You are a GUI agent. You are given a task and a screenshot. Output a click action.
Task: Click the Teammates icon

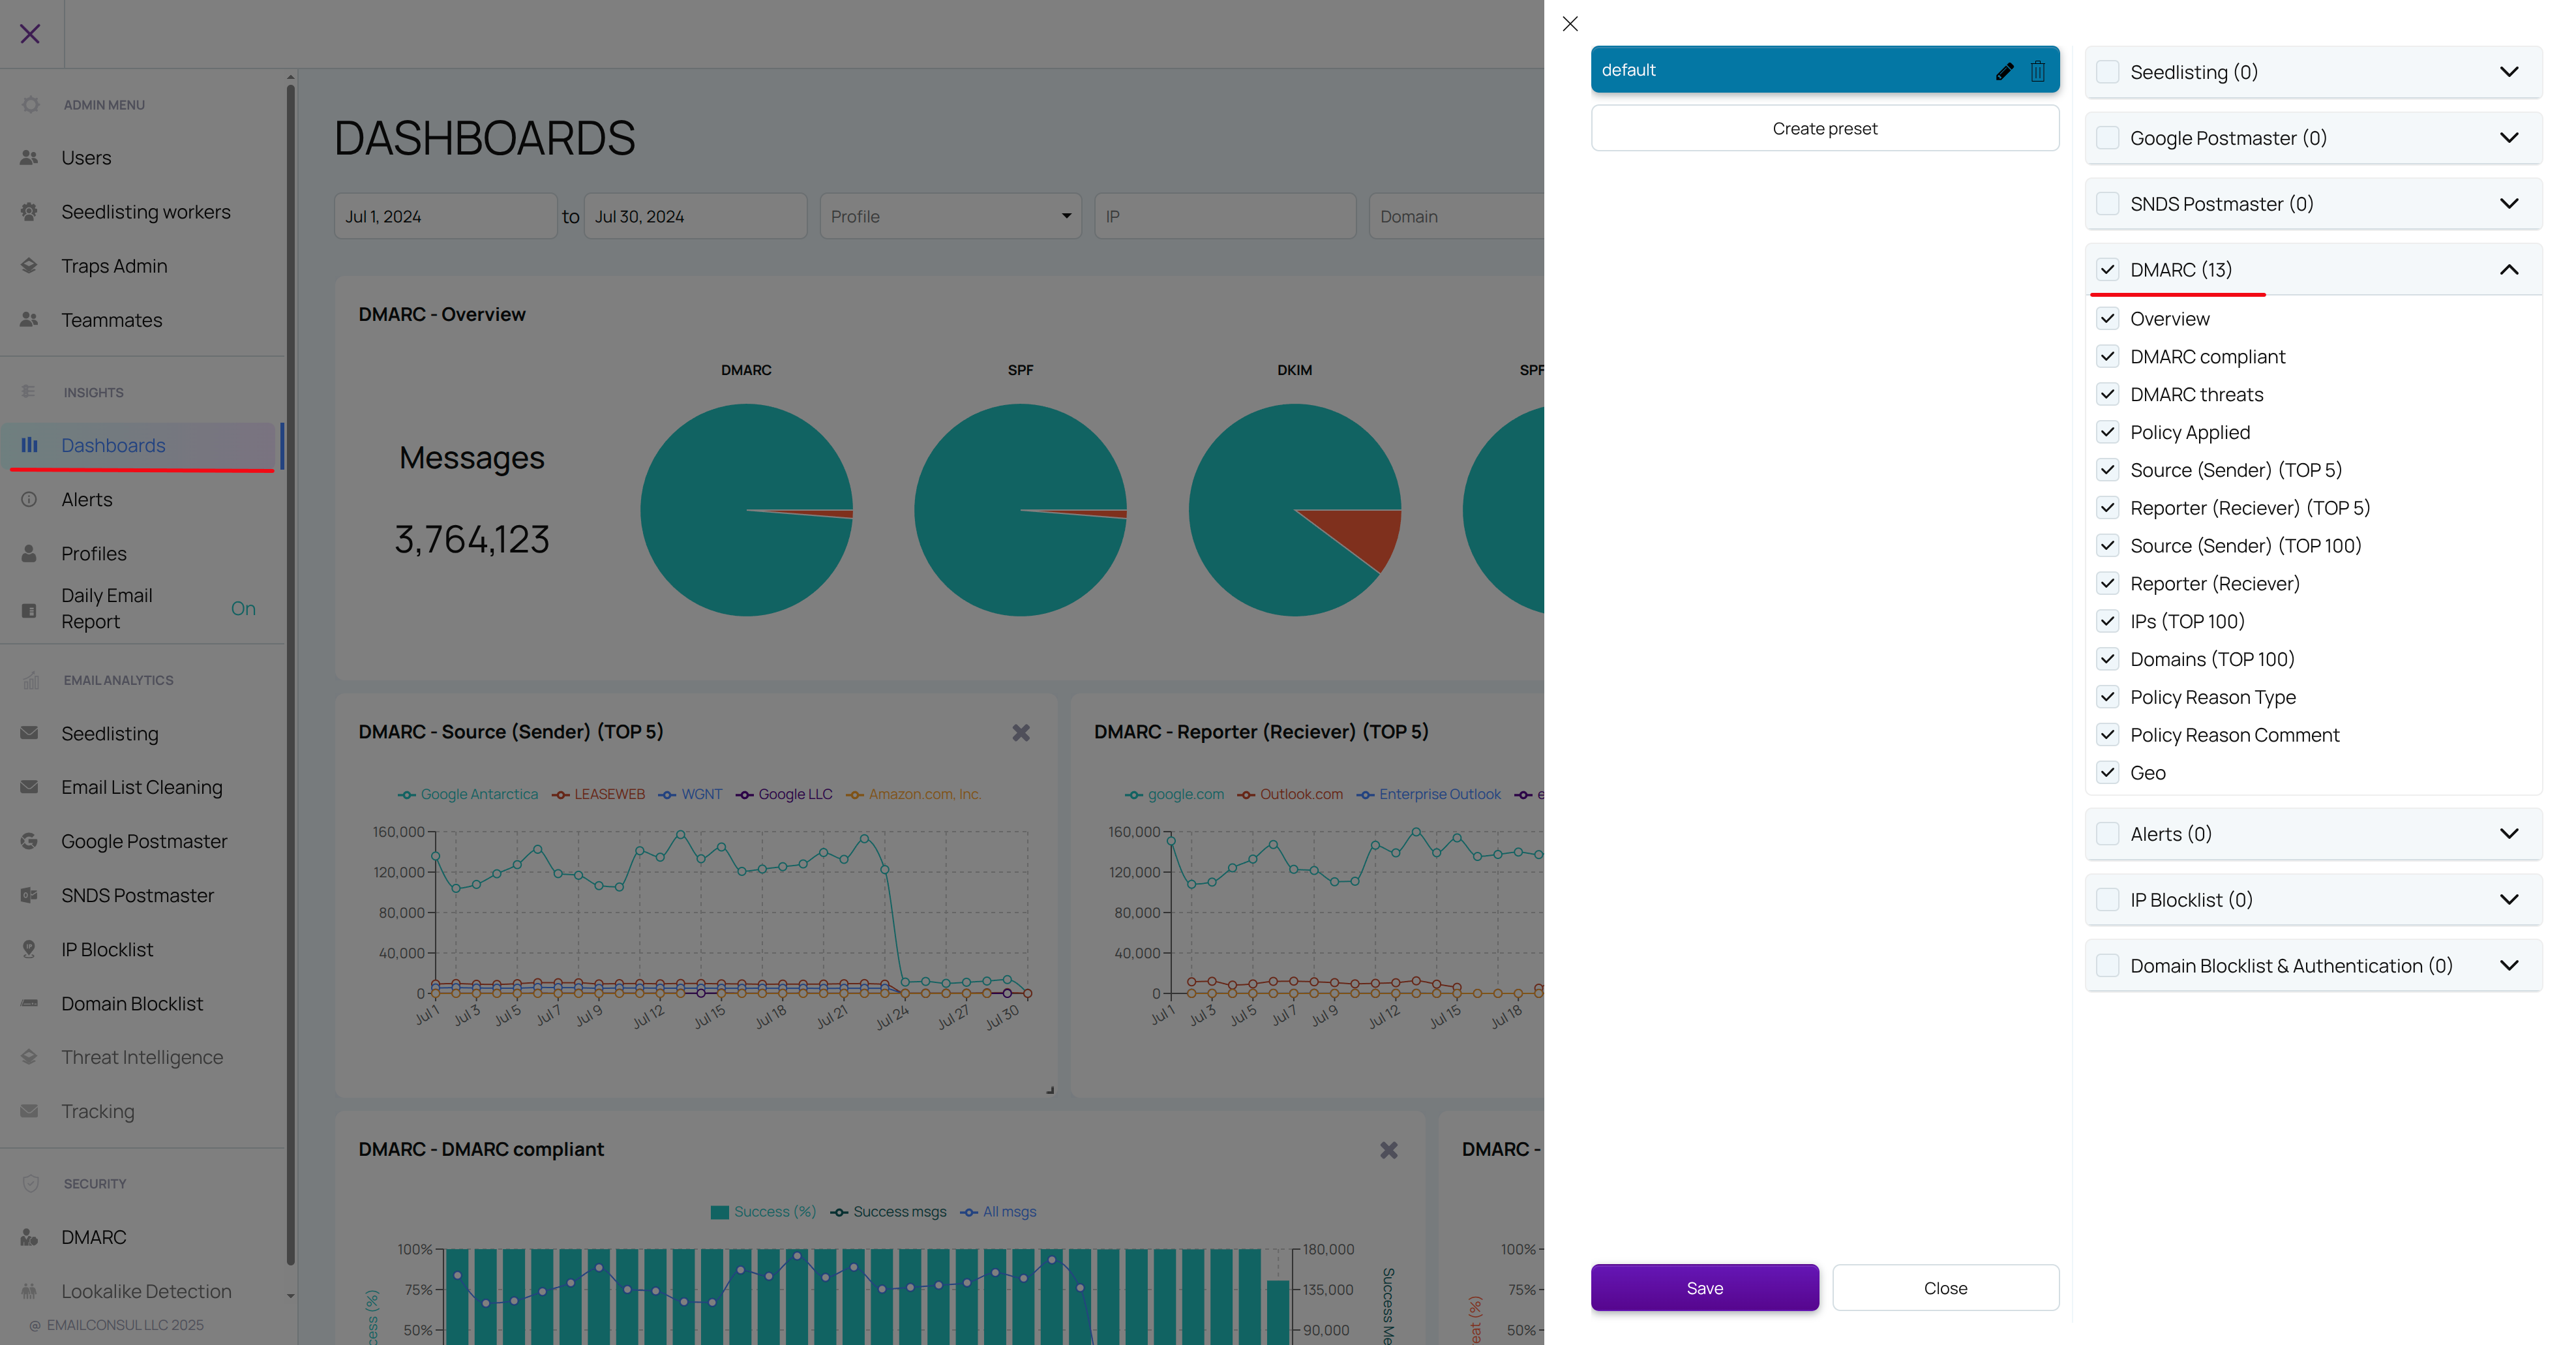[x=29, y=319]
